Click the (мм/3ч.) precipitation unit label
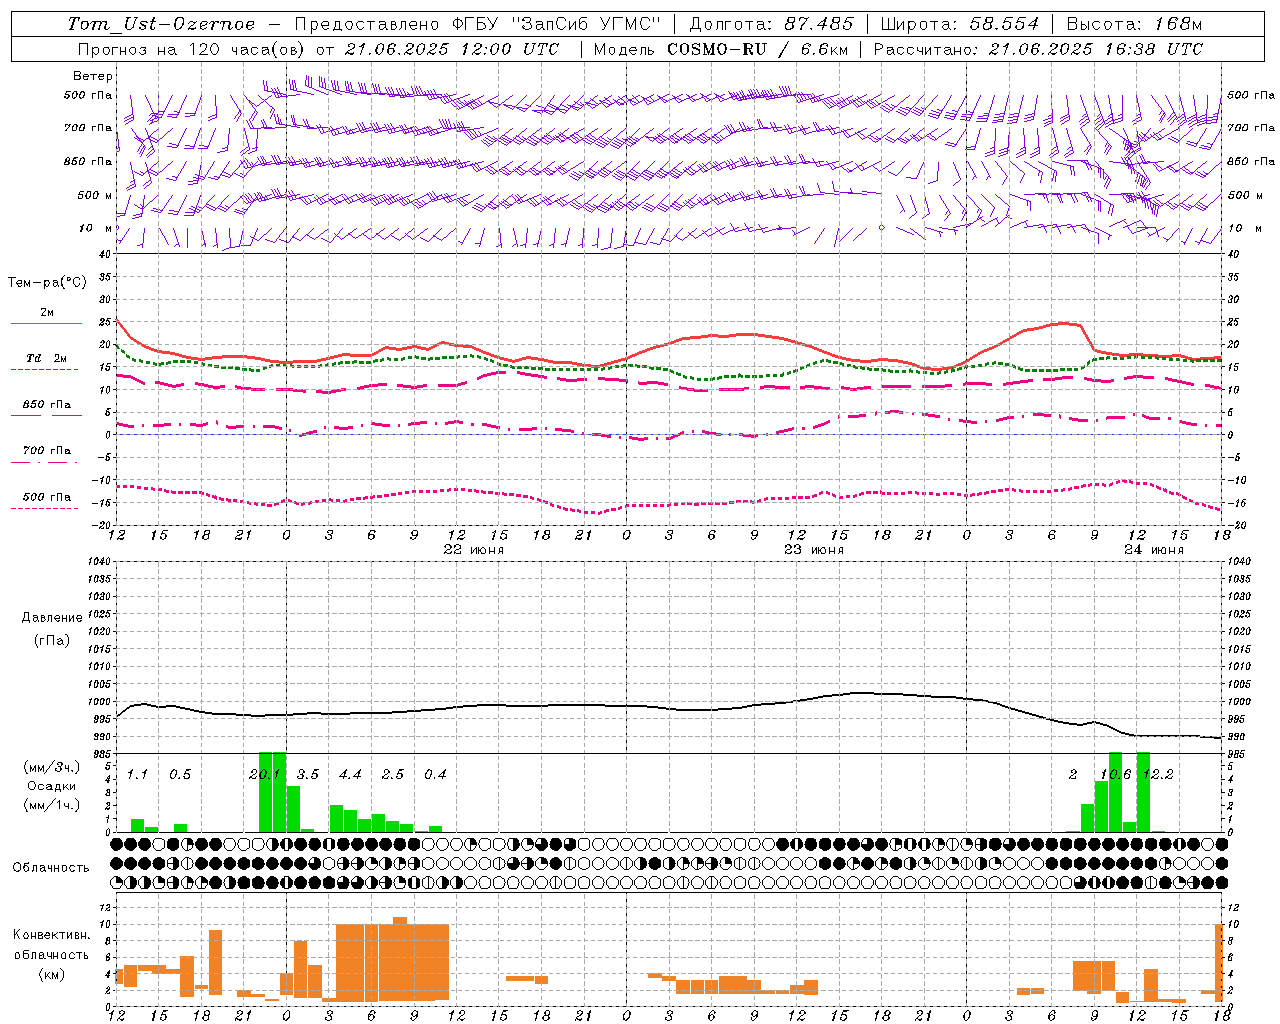The height and width of the screenshot is (1024, 1280). [x=52, y=767]
